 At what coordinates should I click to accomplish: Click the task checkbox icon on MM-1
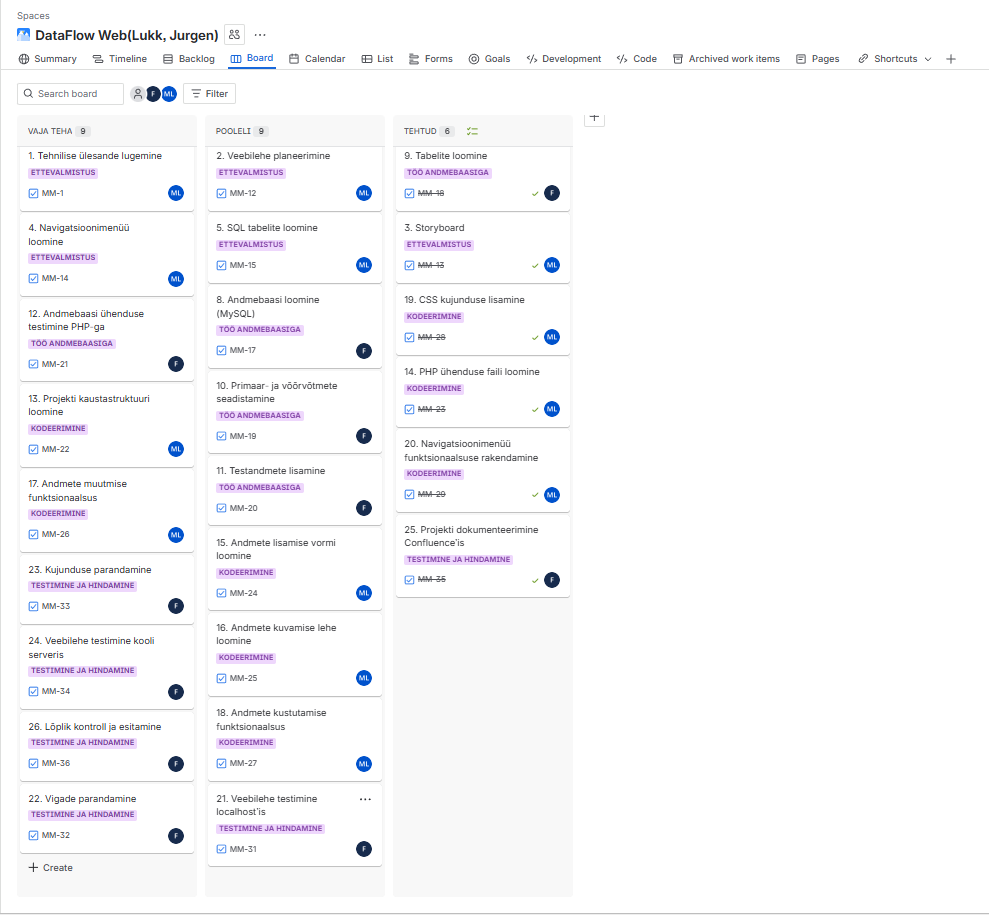34,193
